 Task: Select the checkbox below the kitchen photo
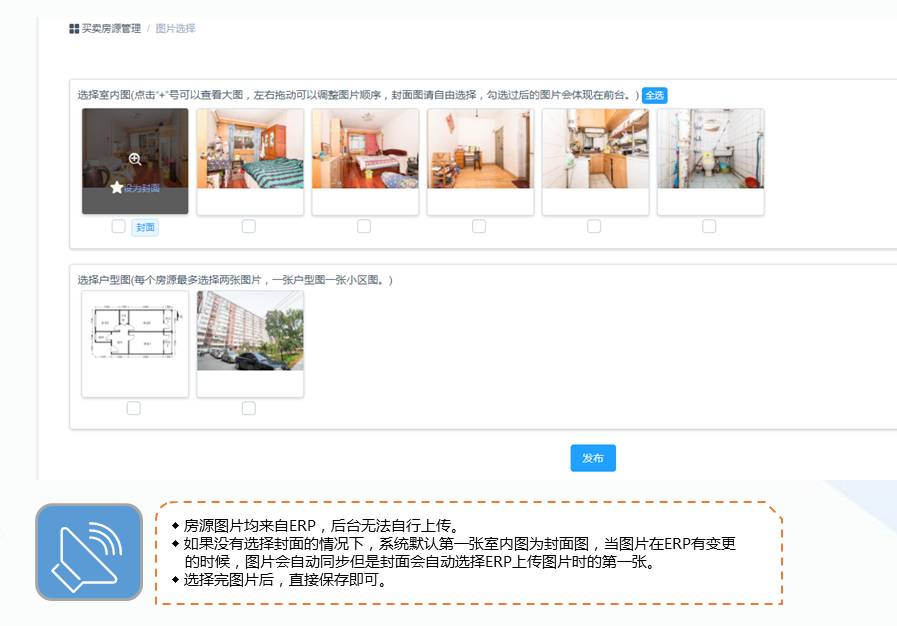(594, 226)
